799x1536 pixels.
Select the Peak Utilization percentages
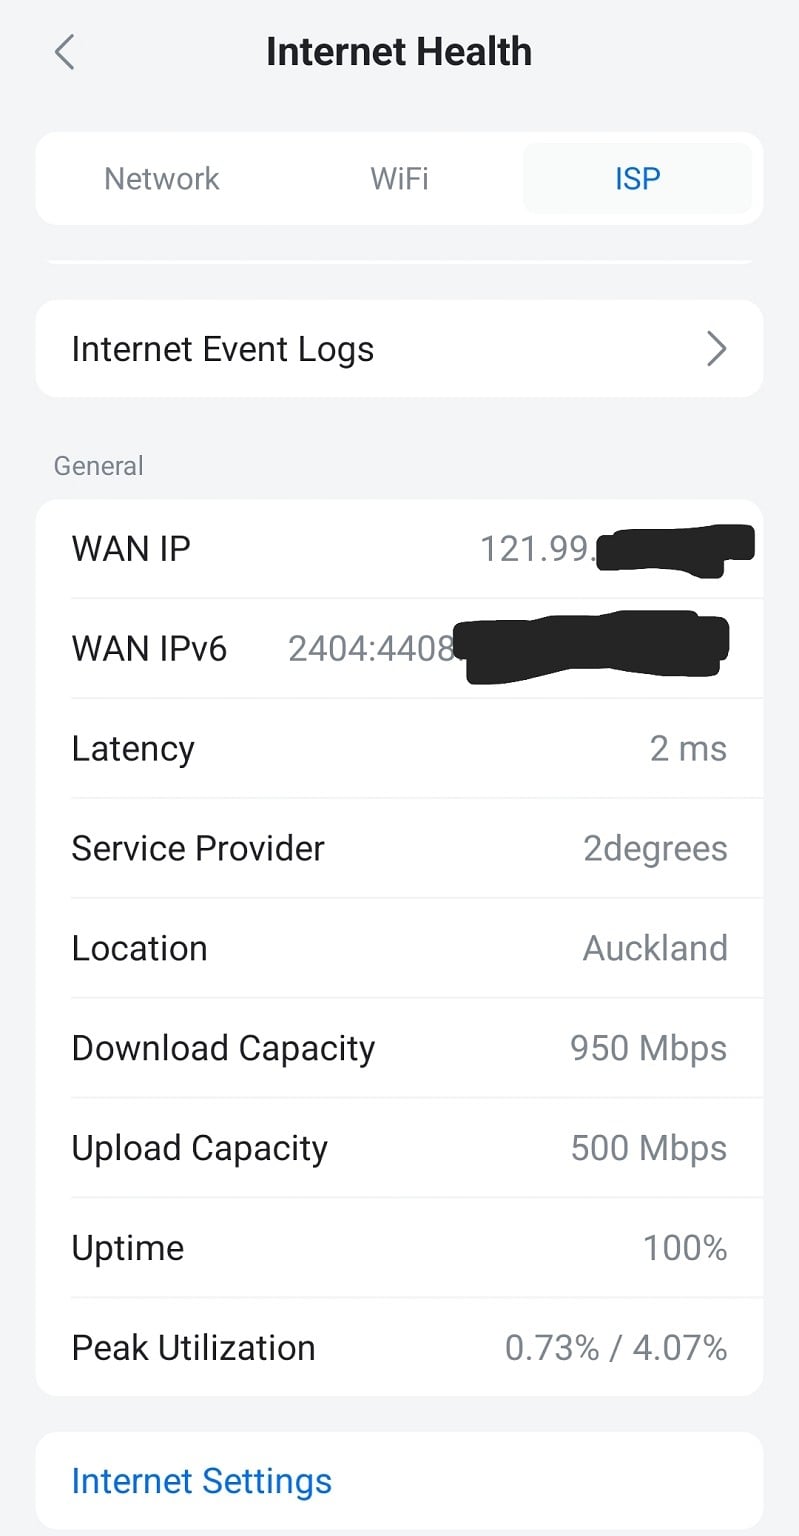point(615,1348)
